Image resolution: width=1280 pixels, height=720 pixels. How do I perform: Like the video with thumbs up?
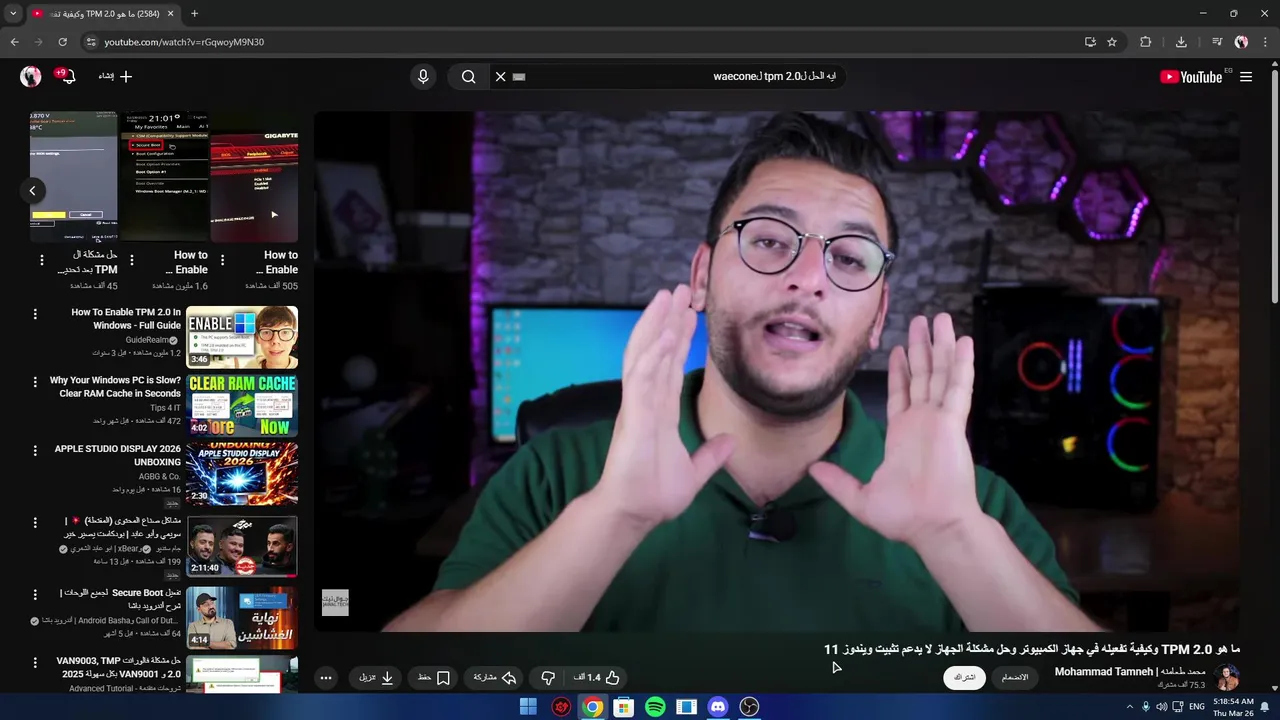point(597,677)
